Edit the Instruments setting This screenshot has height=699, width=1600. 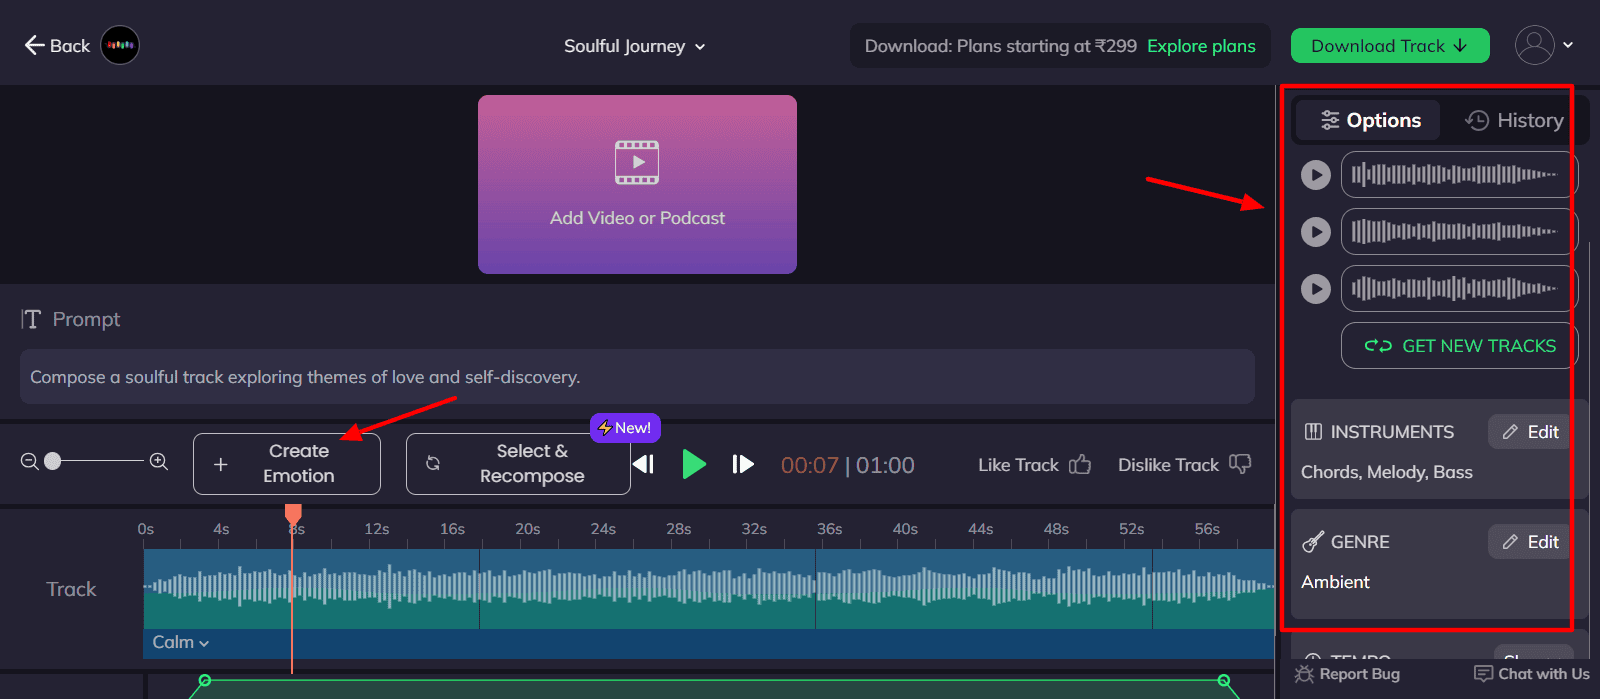pos(1530,432)
